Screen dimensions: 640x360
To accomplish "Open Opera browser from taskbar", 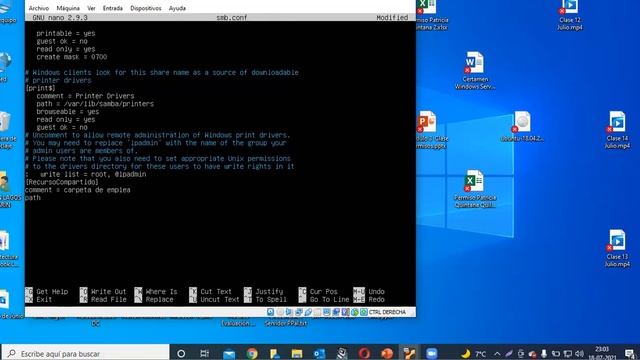I will tap(364, 353).
